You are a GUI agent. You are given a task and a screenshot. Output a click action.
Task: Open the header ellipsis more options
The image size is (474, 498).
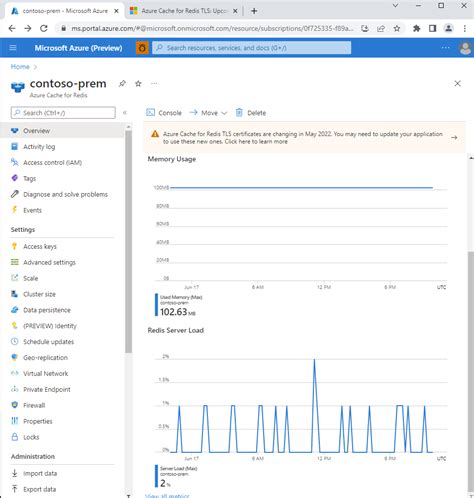pos(445,48)
